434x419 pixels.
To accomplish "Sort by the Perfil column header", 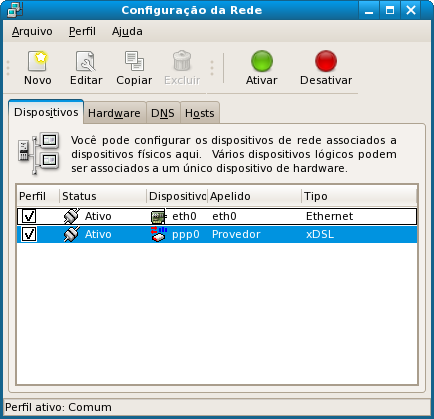I will click(38, 196).
